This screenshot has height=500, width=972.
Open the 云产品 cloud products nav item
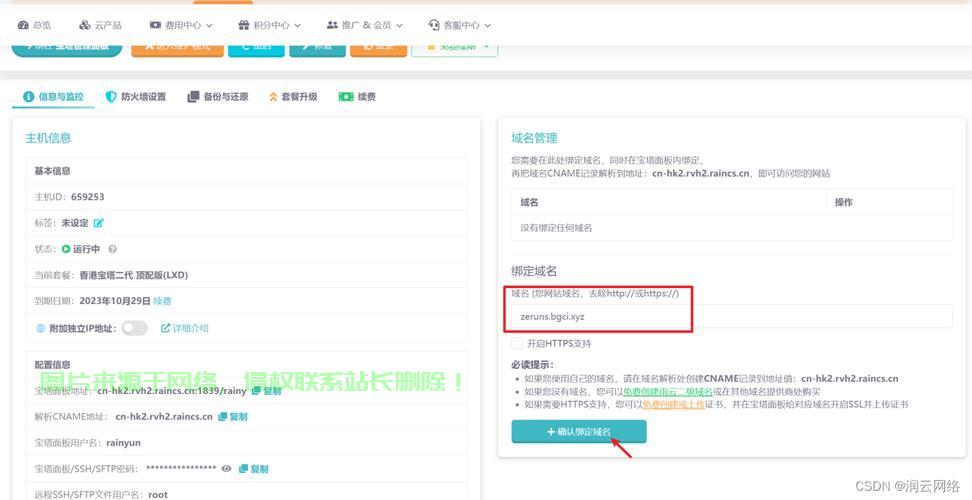click(x=100, y=25)
